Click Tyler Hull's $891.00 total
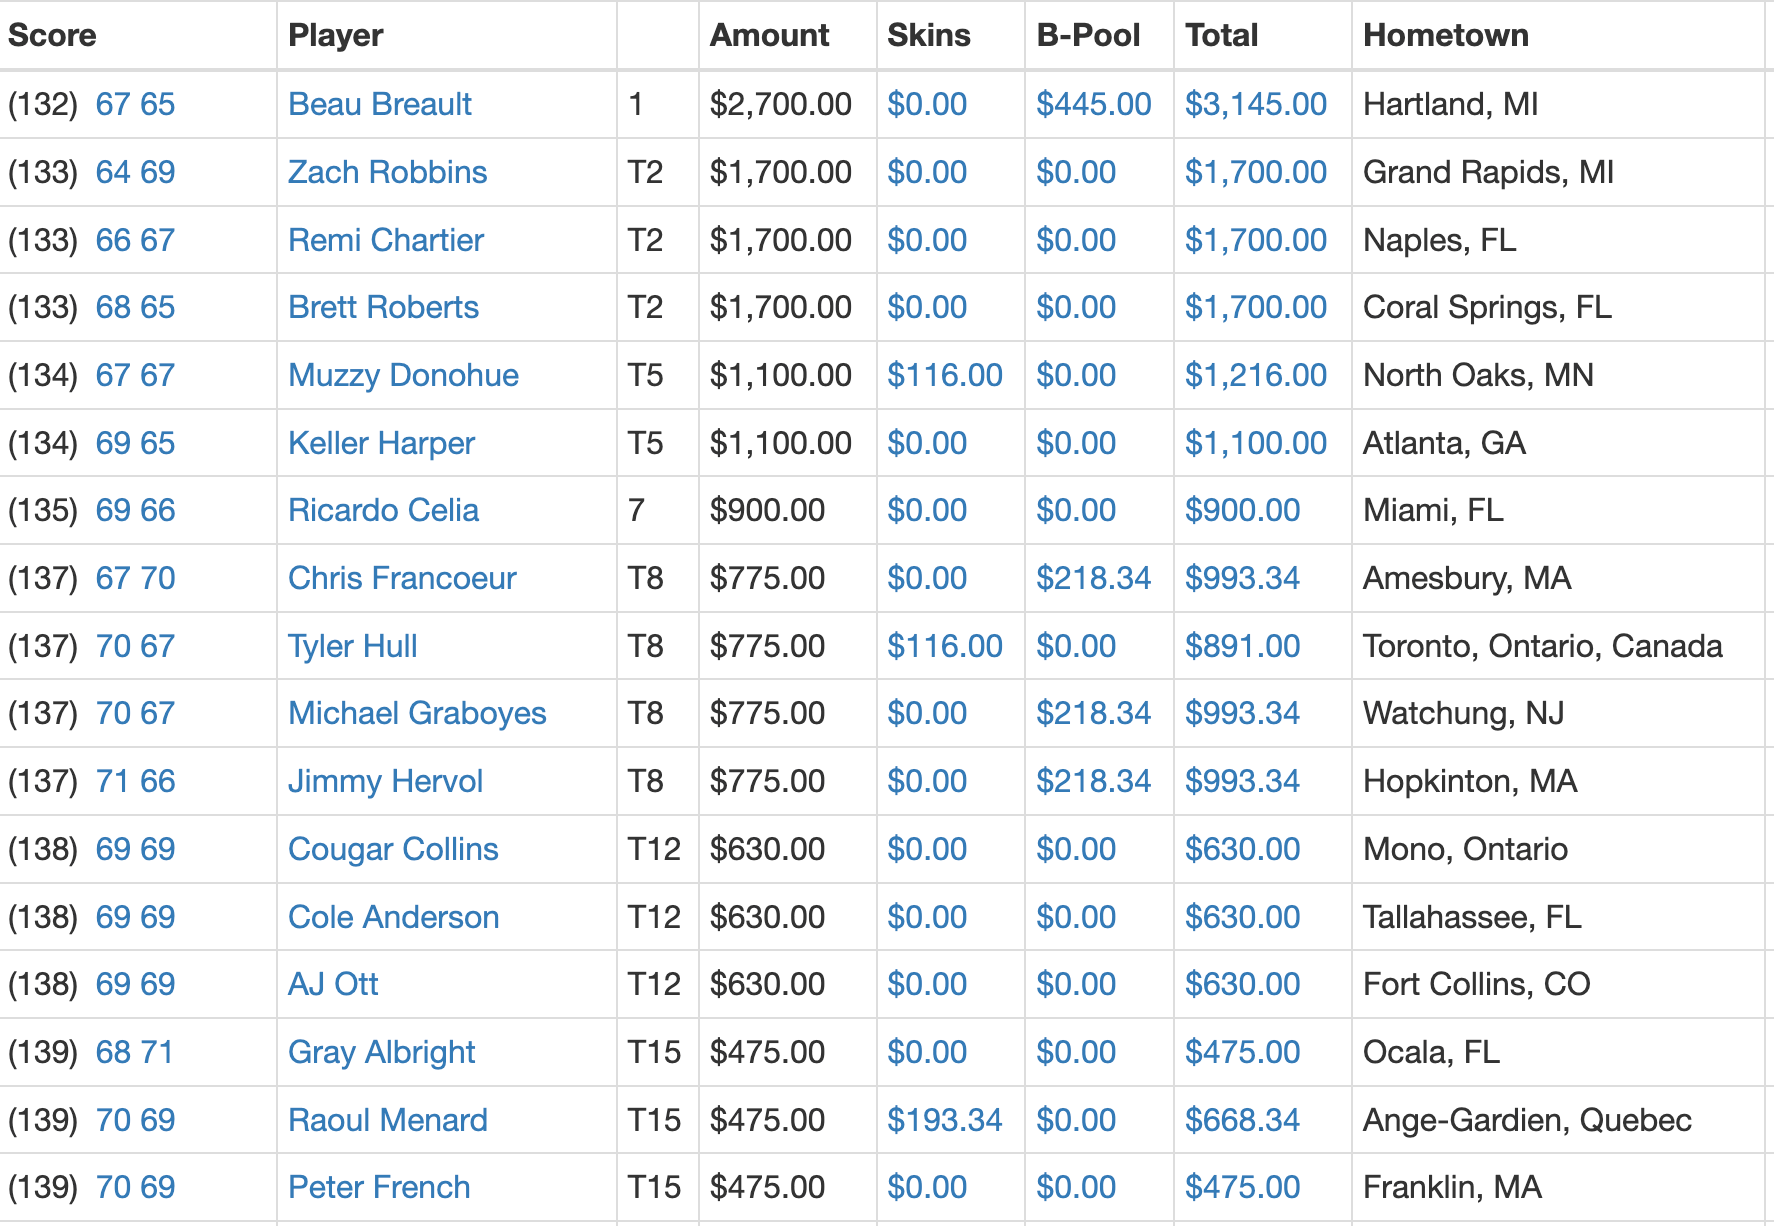The image size is (1774, 1226). (x=1242, y=646)
